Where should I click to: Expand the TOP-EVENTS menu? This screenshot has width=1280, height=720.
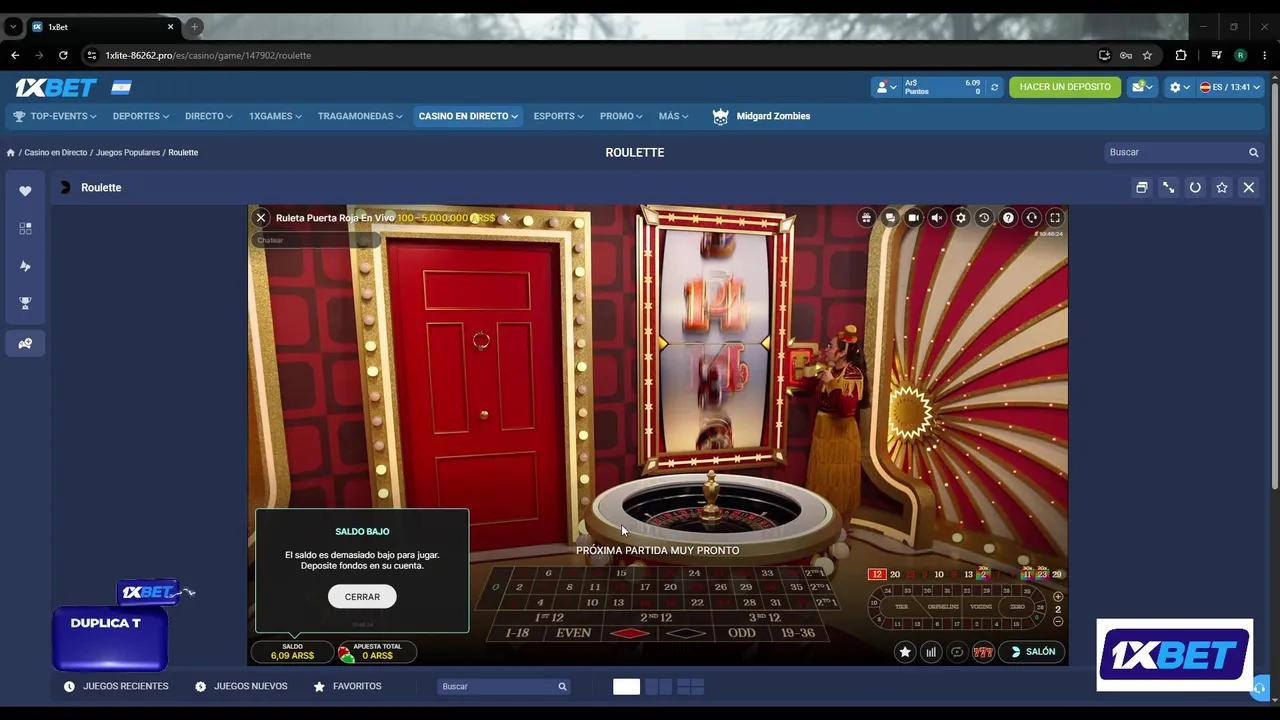[55, 116]
